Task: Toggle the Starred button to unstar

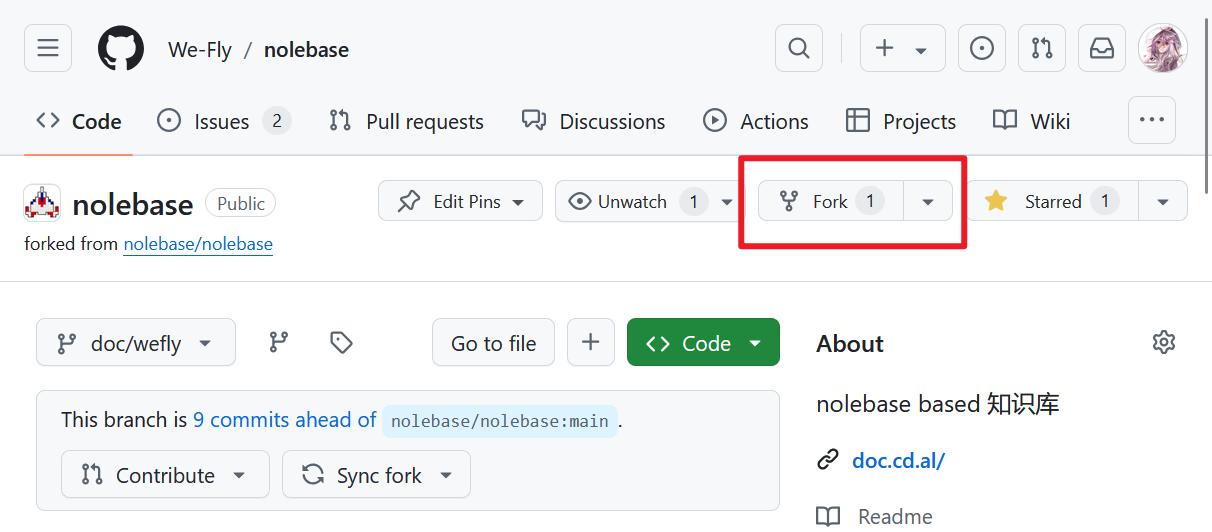Action: [1052, 201]
